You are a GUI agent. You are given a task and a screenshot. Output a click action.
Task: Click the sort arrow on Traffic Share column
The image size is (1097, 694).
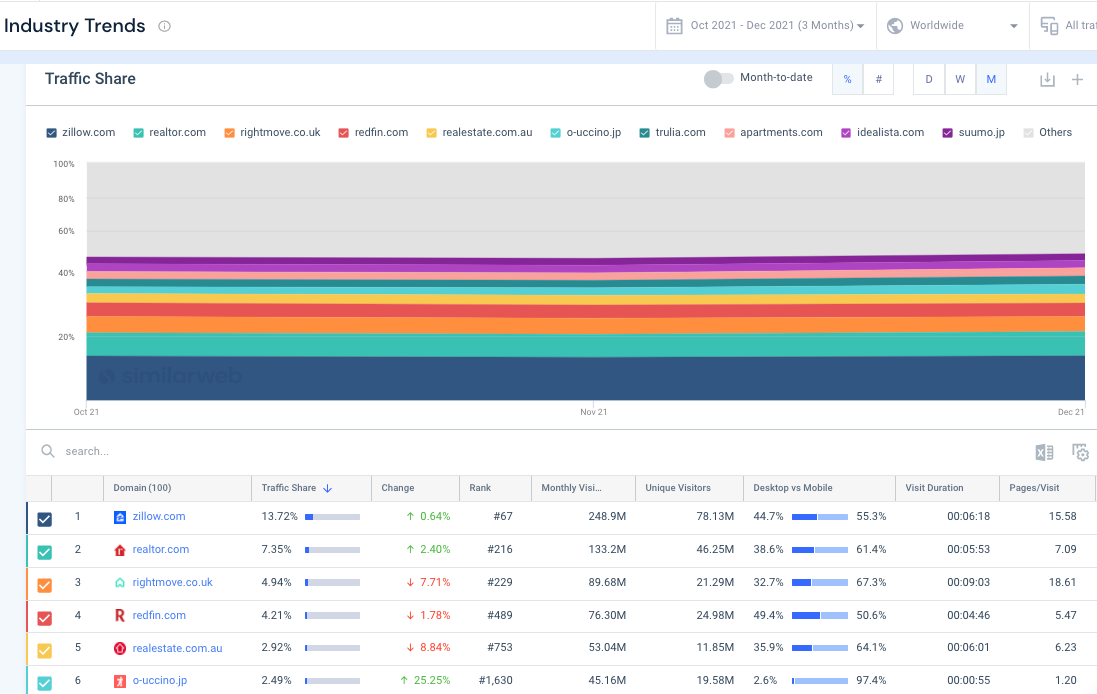click(x=327, y=488)
